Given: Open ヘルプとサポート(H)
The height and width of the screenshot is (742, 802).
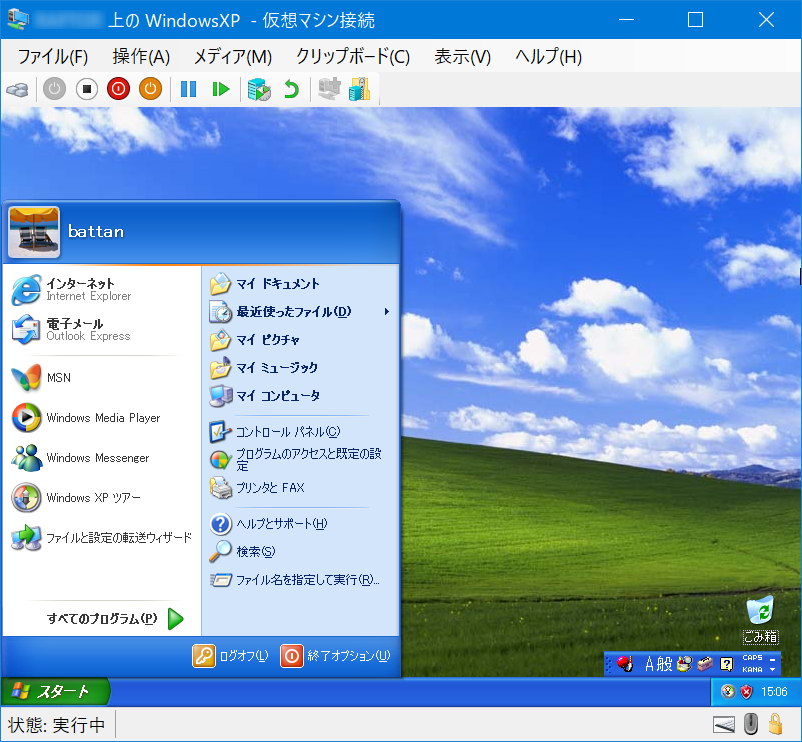Looking at the screenshot, I should click(x=300, y=524).
